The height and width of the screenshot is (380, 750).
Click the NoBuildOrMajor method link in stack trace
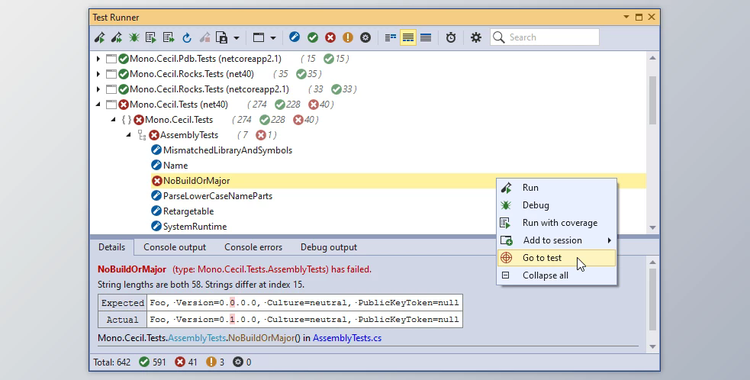pyautogui.click(x=261, y=338)
